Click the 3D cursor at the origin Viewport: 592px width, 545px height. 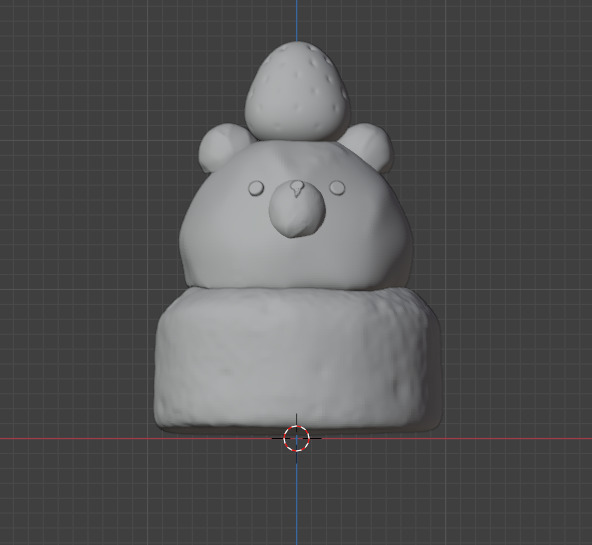click(296, 438)
